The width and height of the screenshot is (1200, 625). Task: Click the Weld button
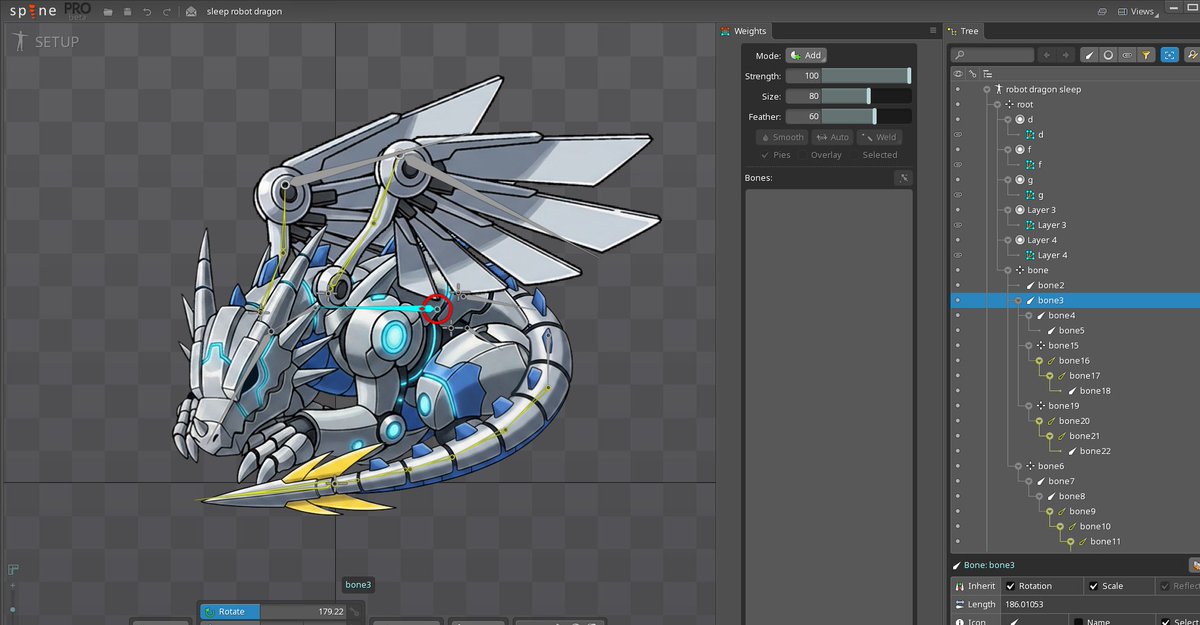tap(879, 137)
